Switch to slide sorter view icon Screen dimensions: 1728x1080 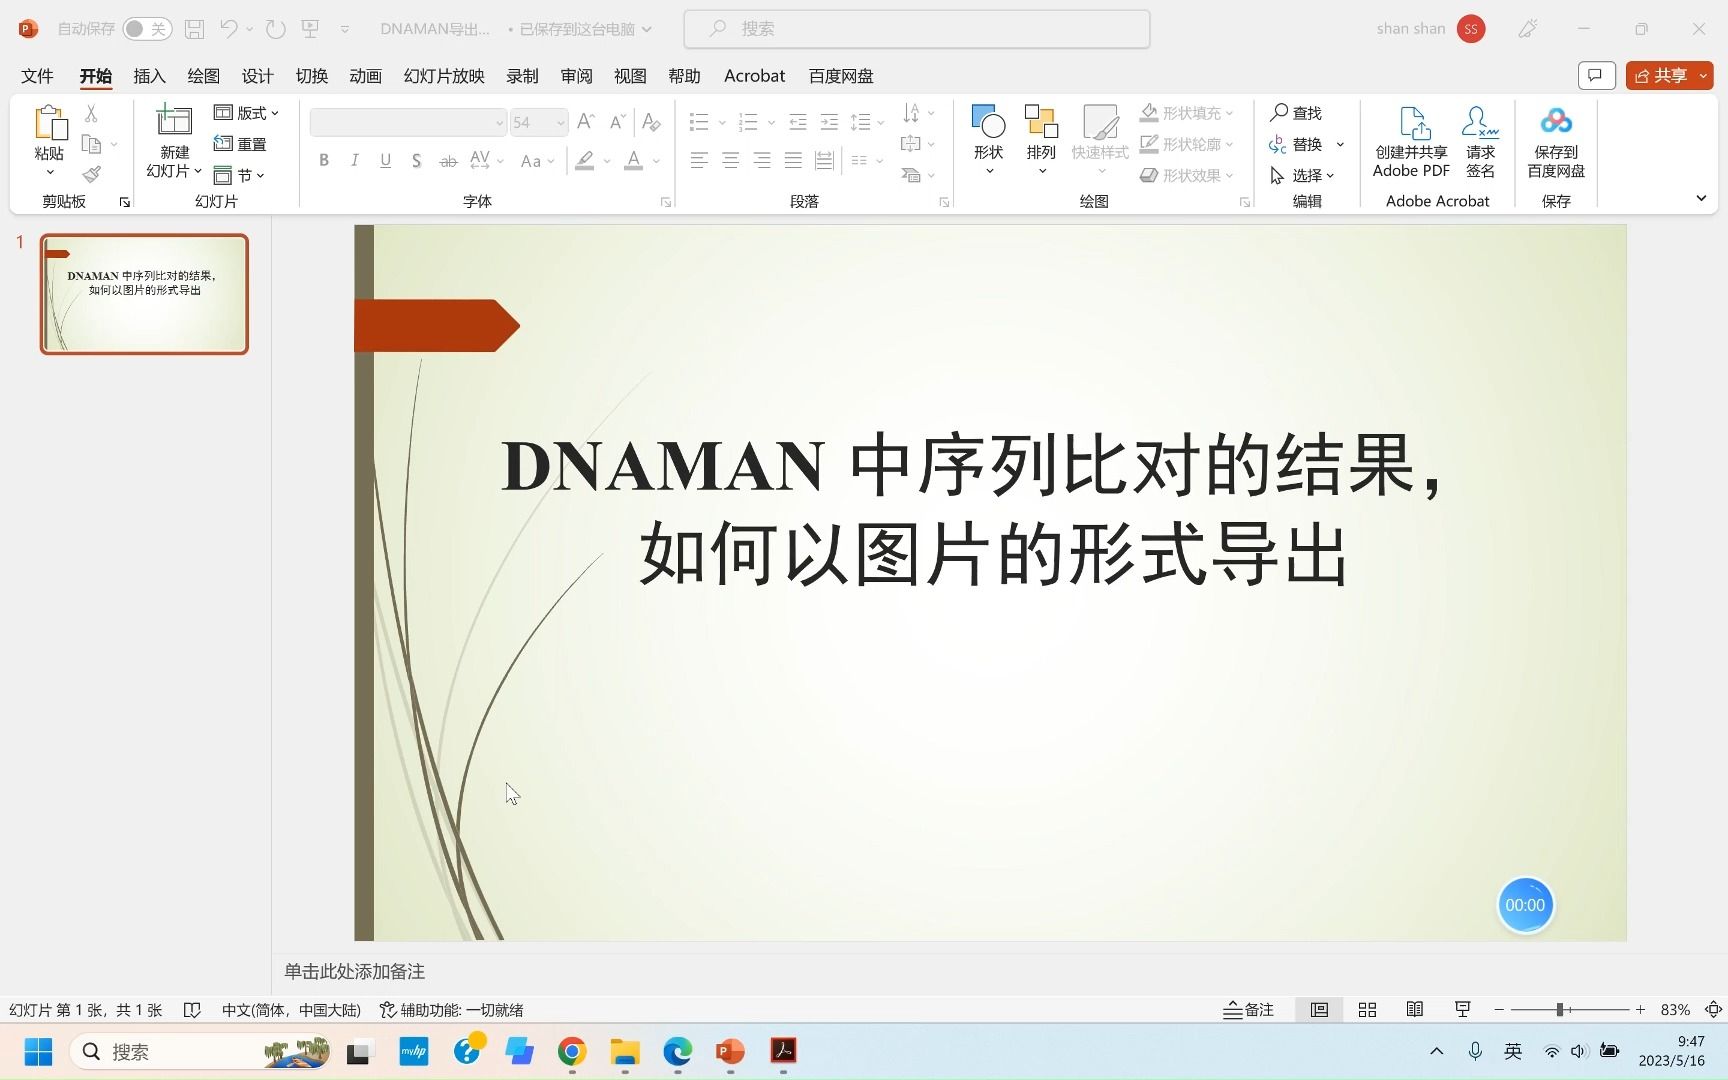[1367, 1009]
